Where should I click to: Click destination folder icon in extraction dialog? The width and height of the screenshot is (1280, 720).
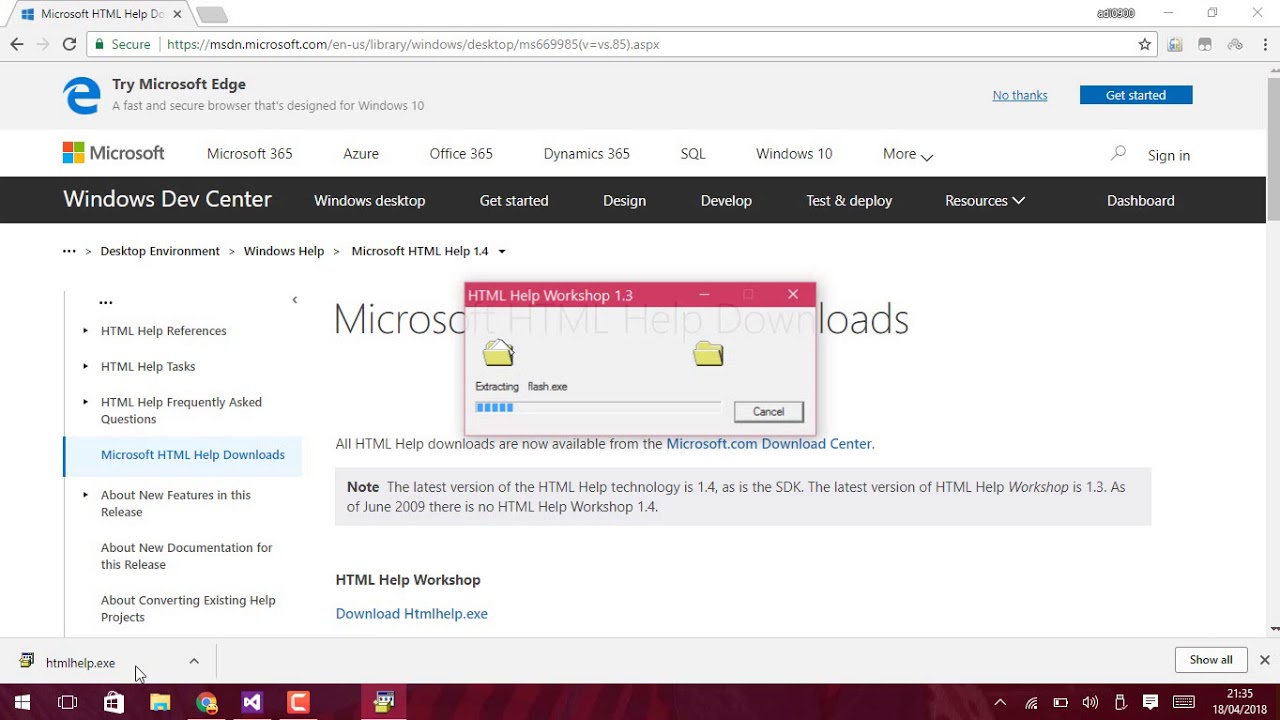point(708,353)
